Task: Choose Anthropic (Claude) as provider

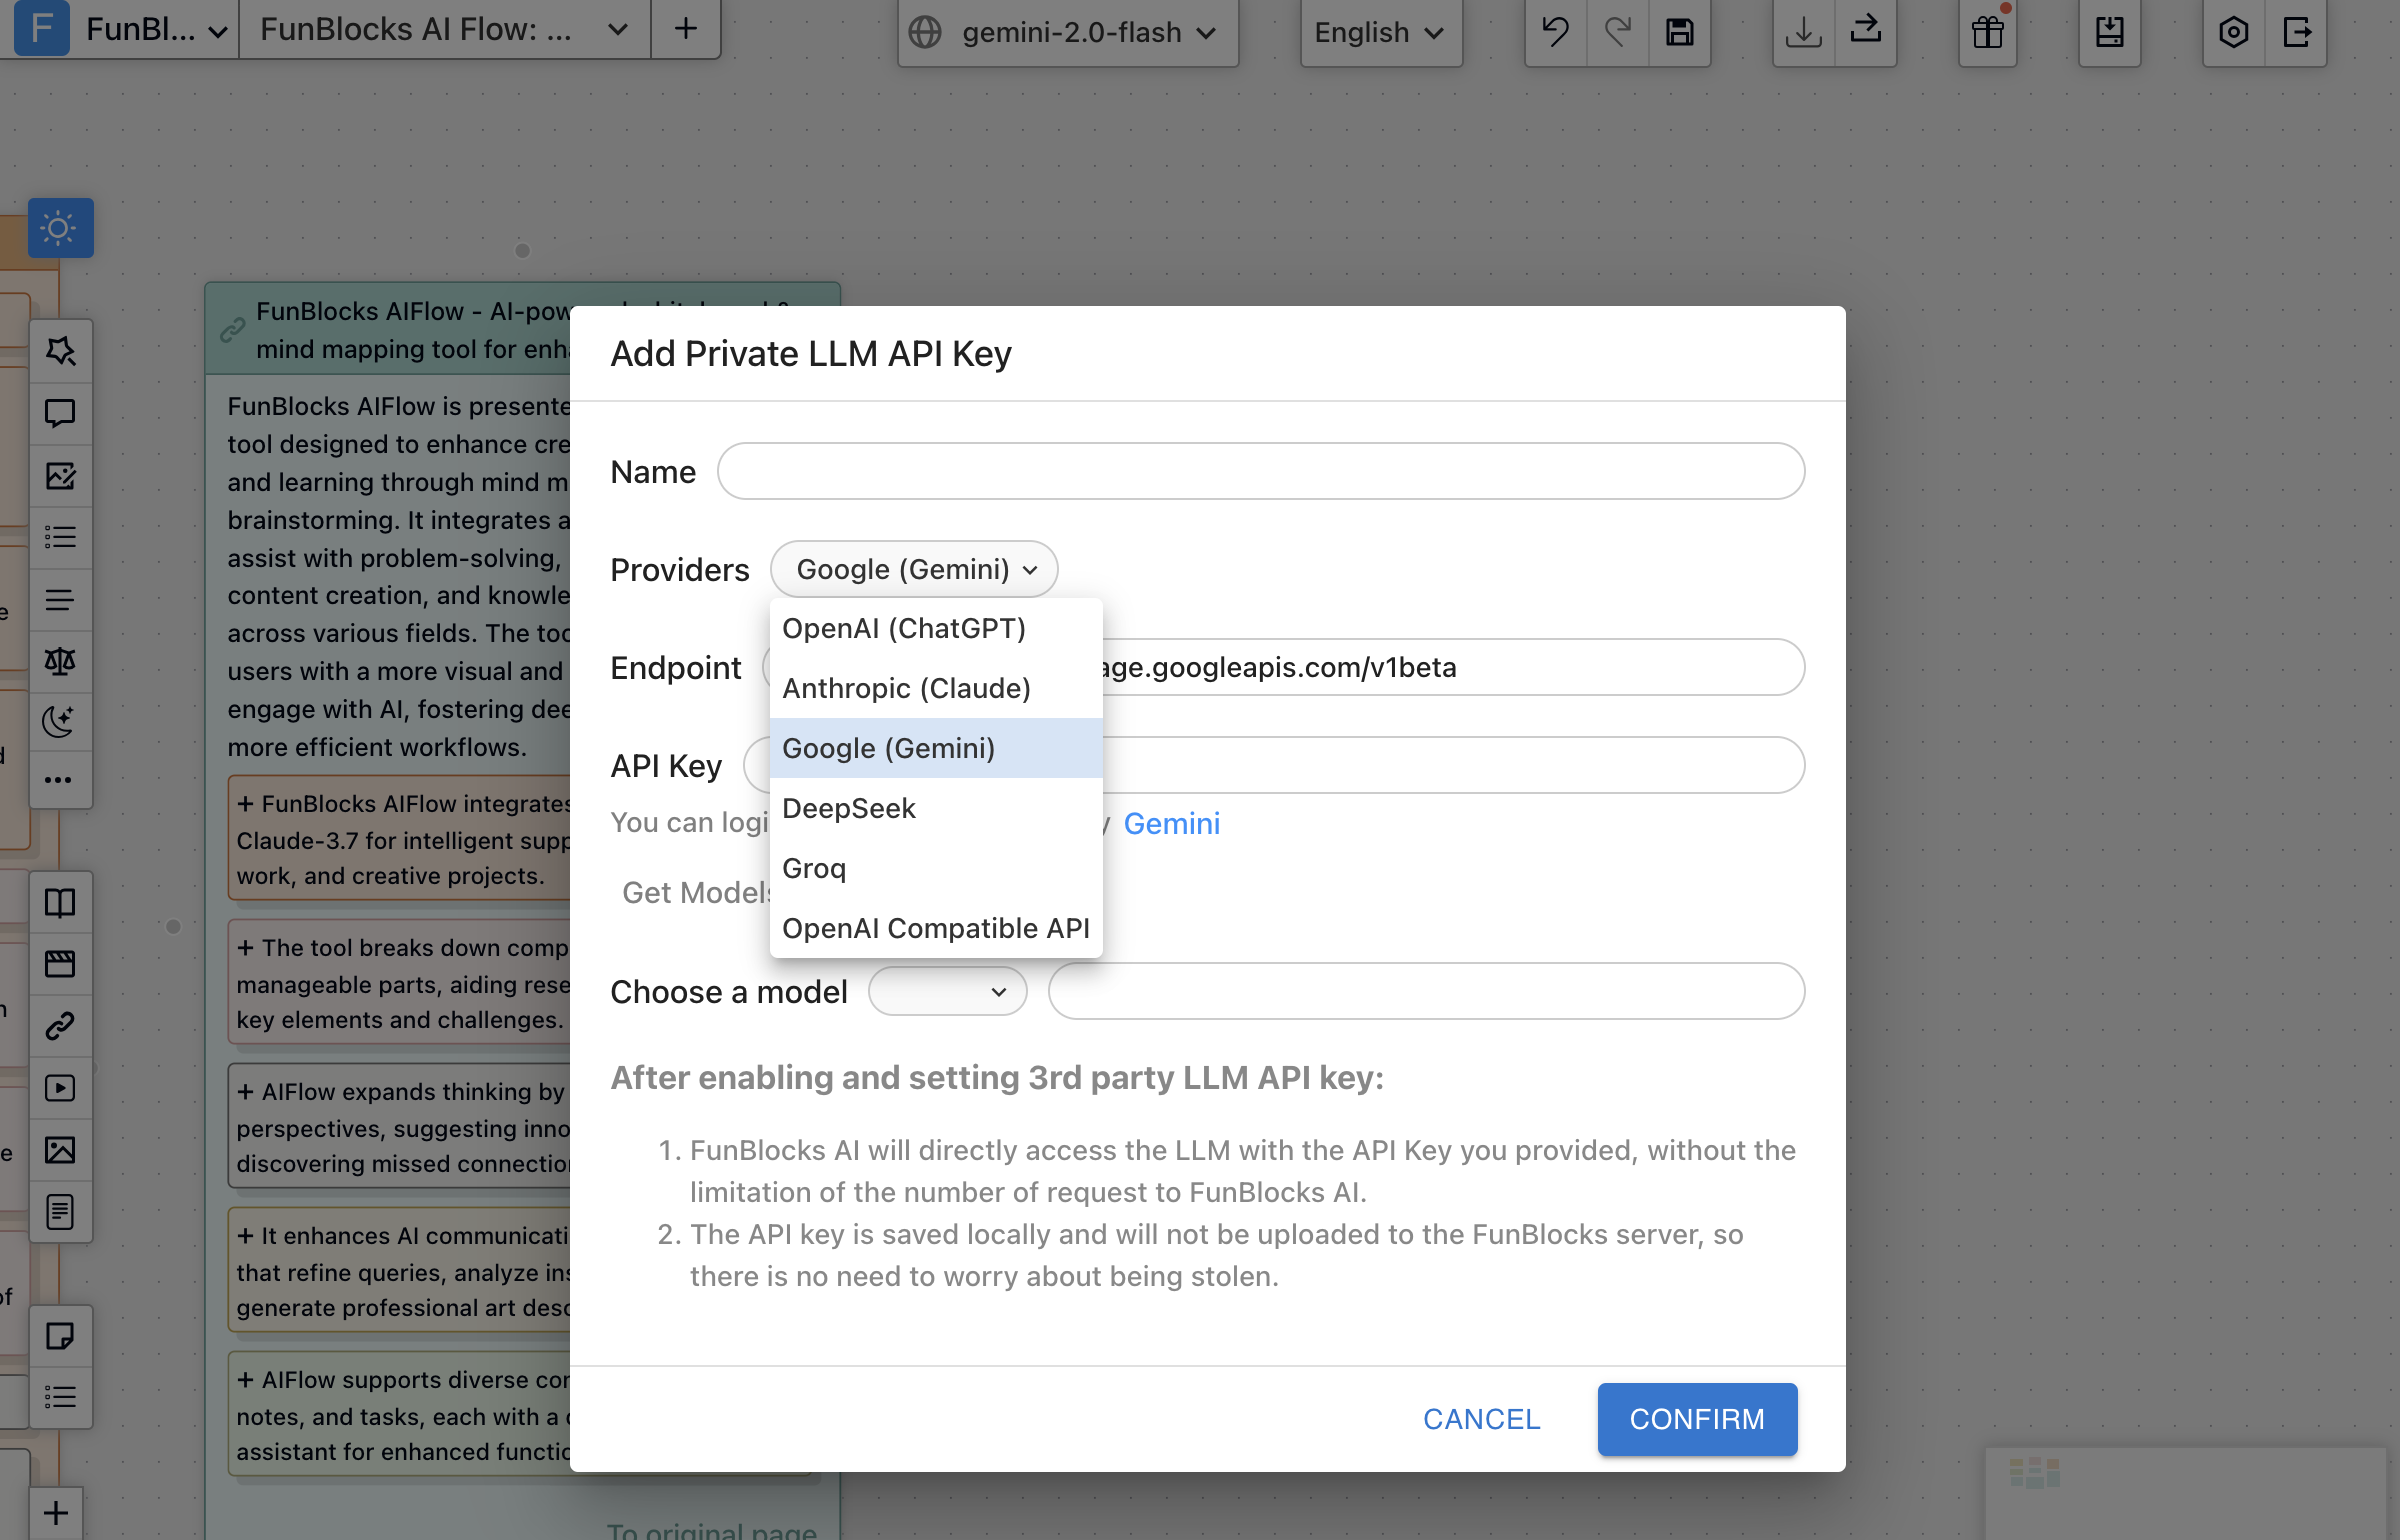Action: click(x=906, y=688)
